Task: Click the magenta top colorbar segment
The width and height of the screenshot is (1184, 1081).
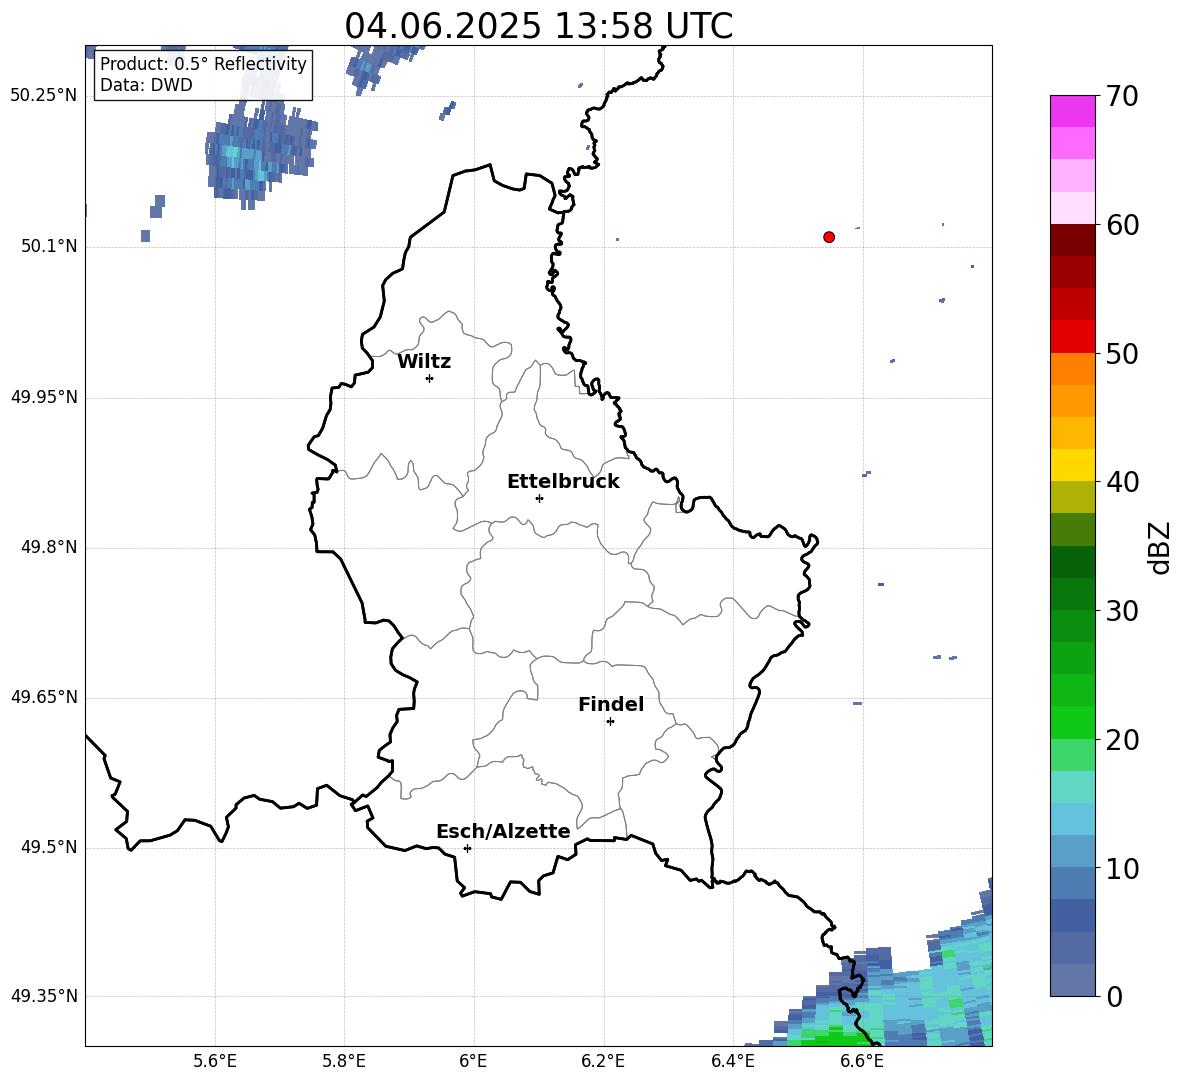Action: pyautogui.click(x=1072, y=111)
